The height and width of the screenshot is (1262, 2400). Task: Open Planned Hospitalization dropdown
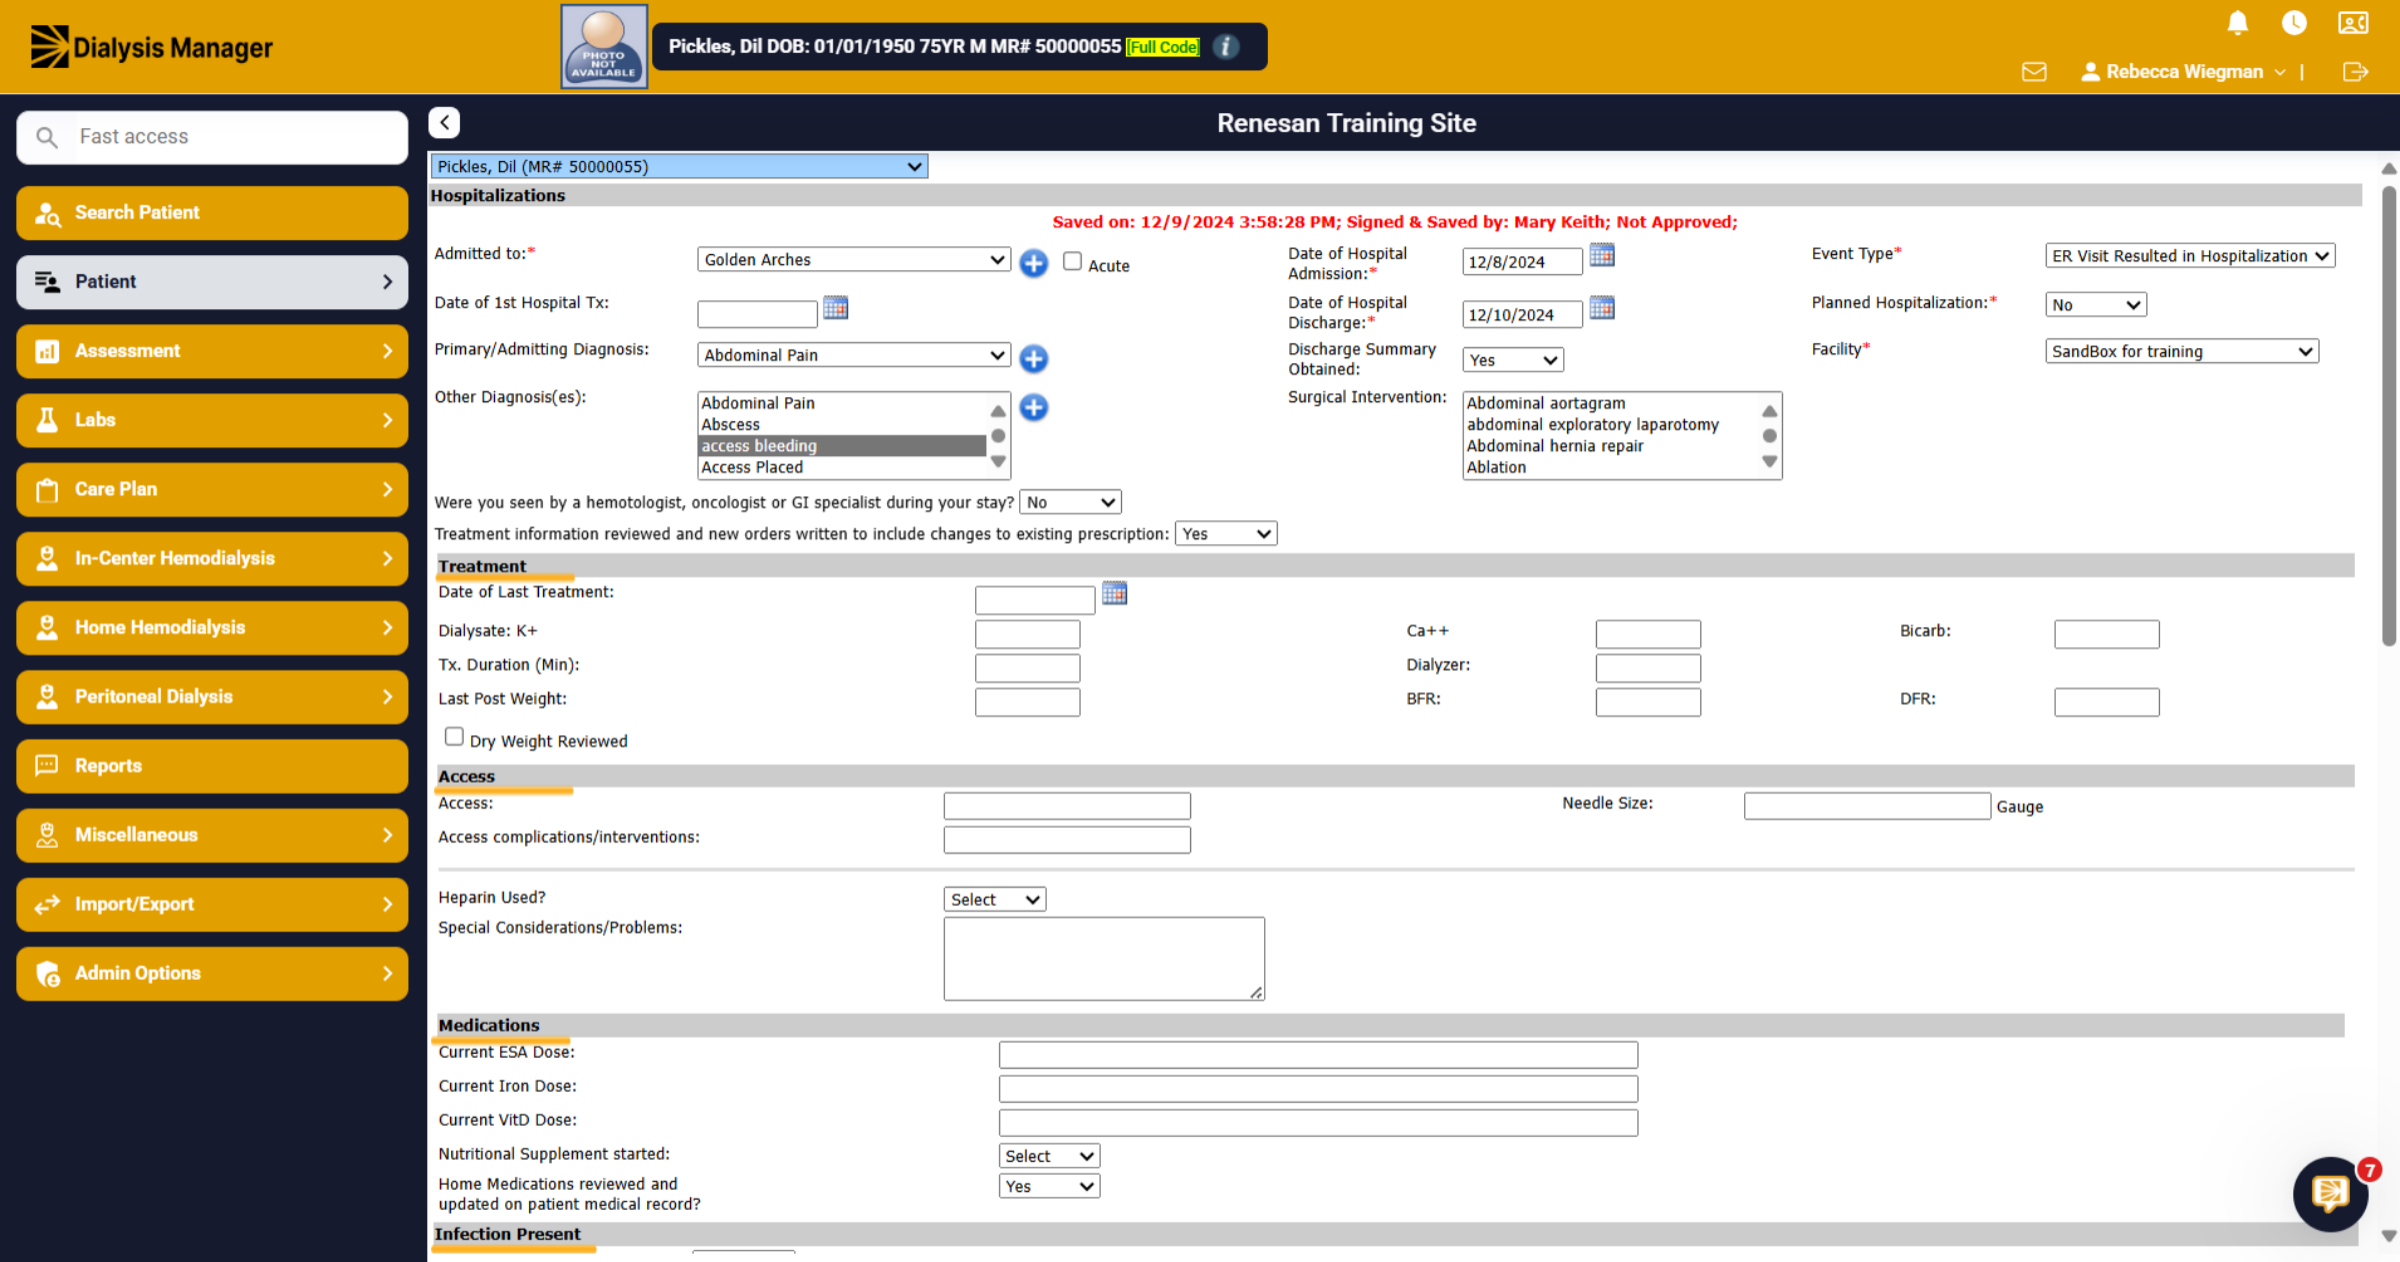click(2095, 305)
